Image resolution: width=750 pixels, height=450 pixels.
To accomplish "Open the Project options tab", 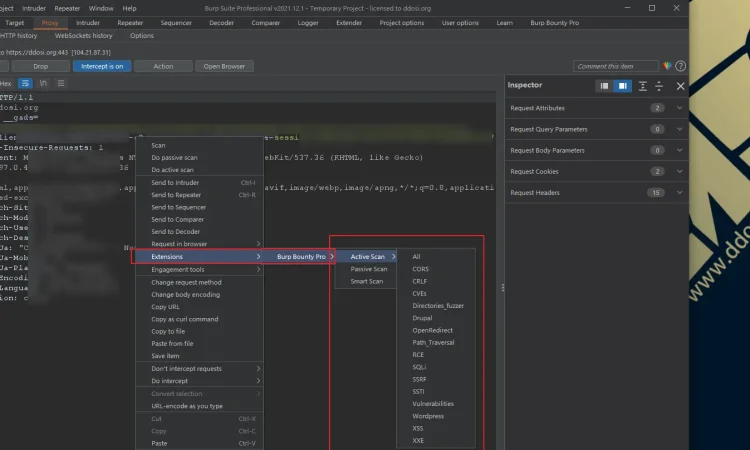I will click(402, 23).
